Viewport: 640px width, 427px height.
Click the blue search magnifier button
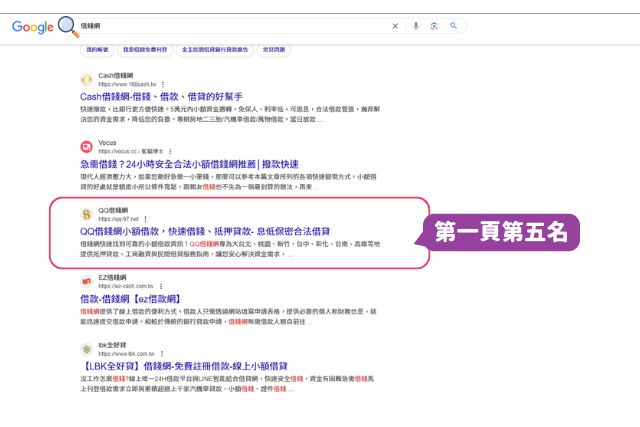pyautogui.click(x=453, y=26)
